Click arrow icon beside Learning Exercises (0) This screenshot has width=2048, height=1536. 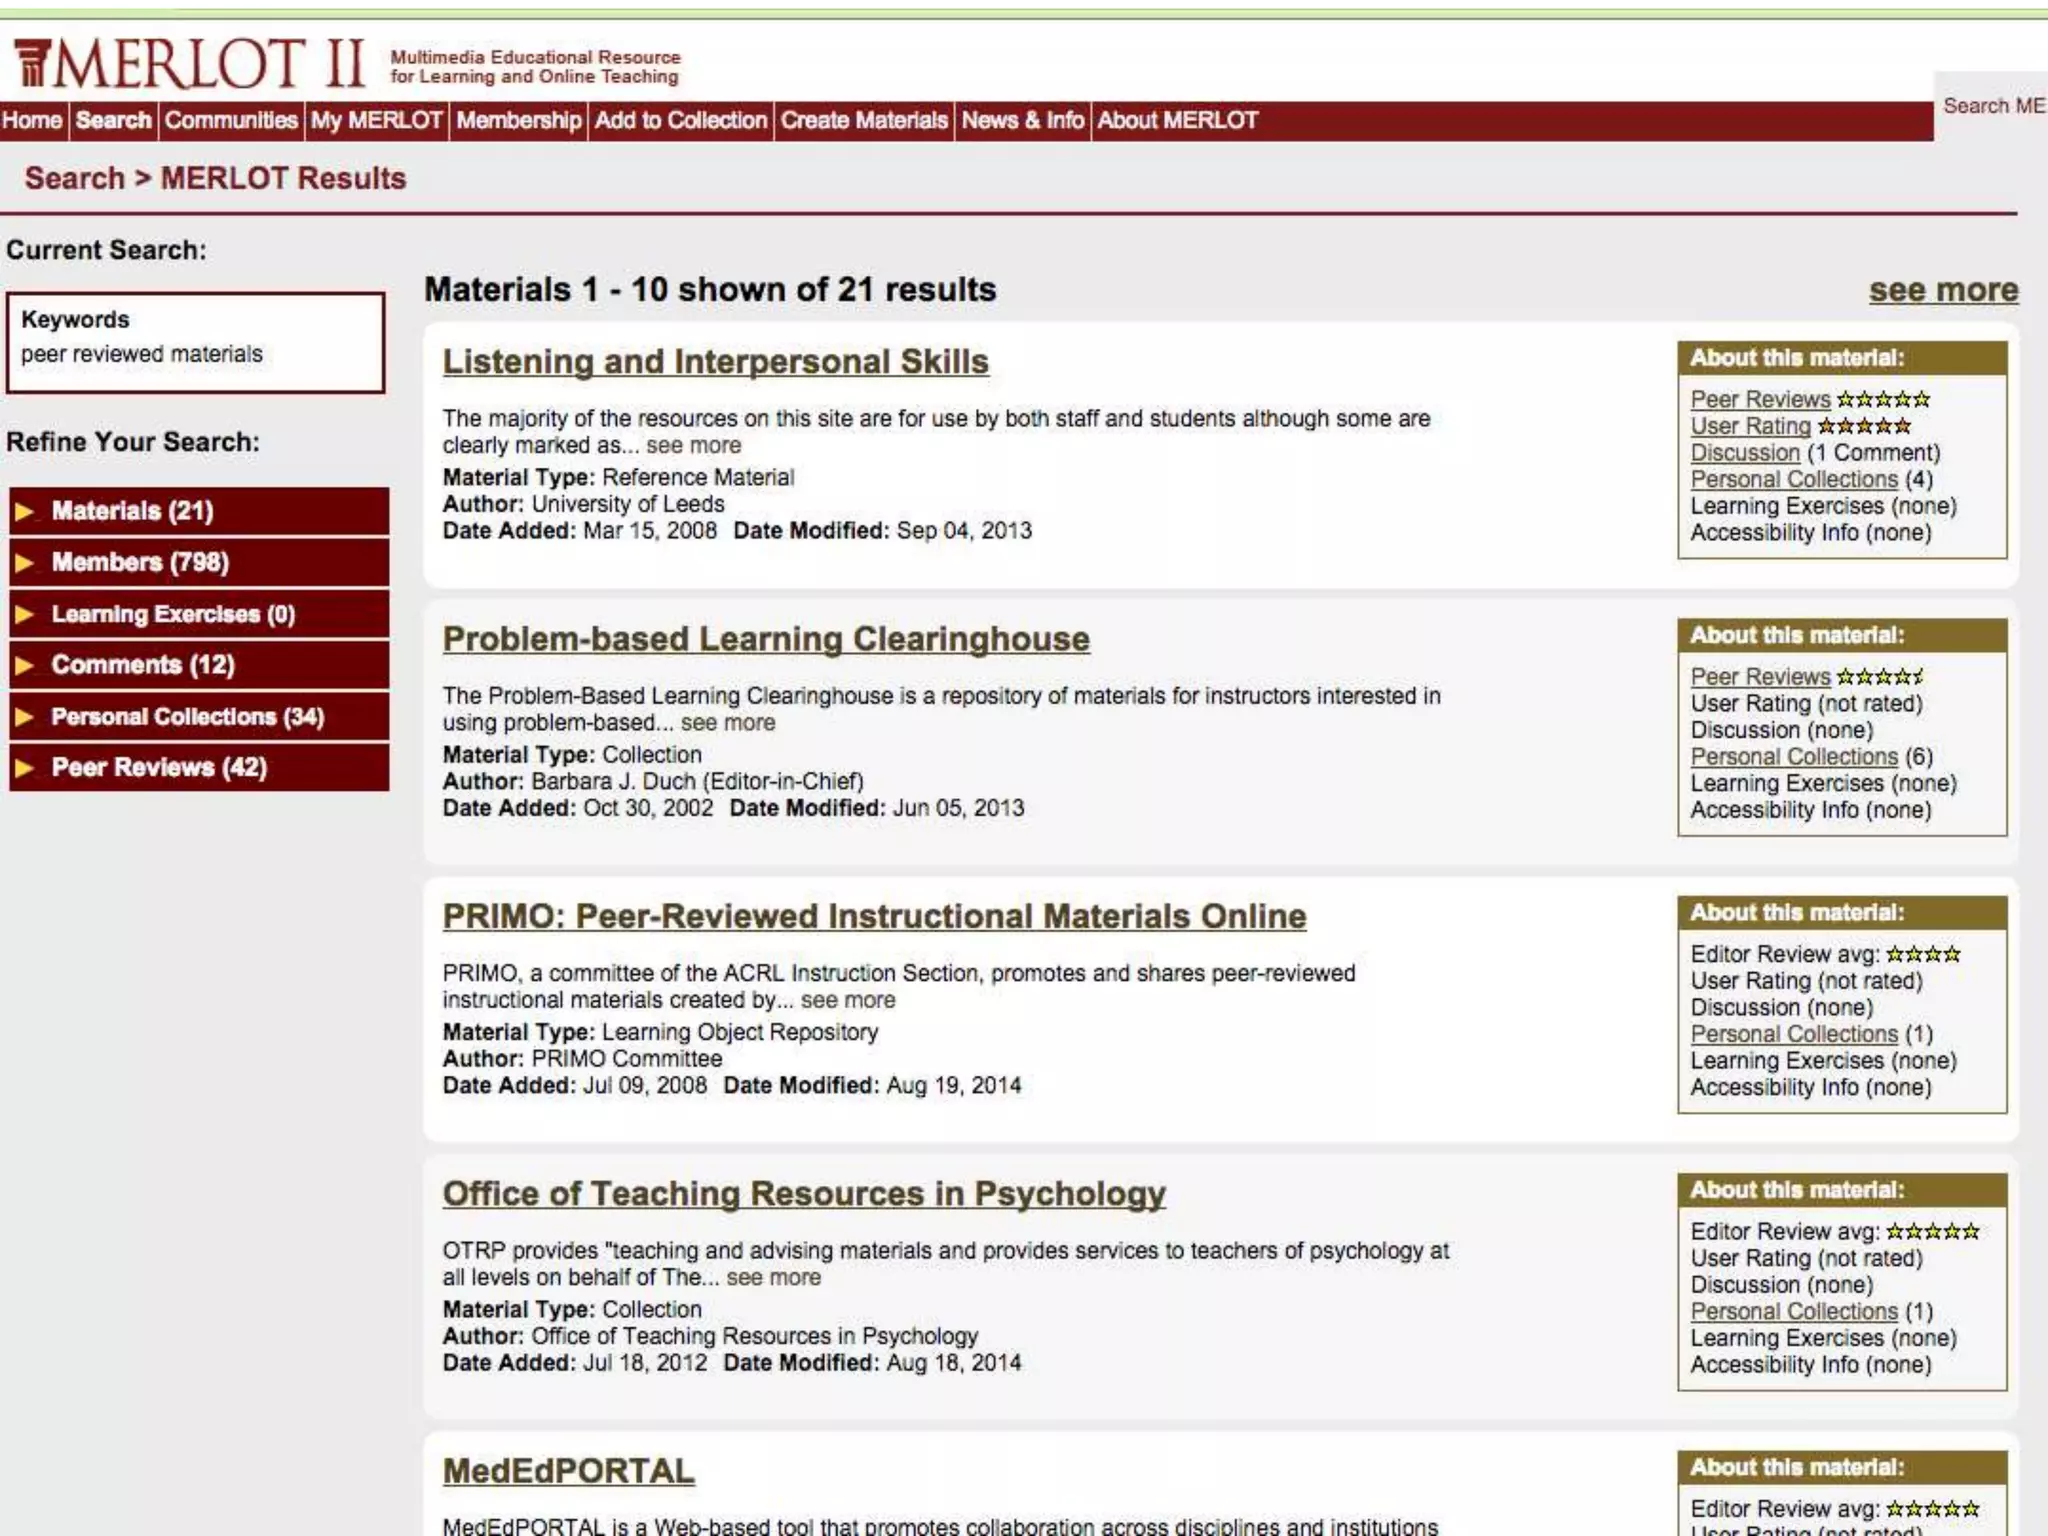(25, 614)
